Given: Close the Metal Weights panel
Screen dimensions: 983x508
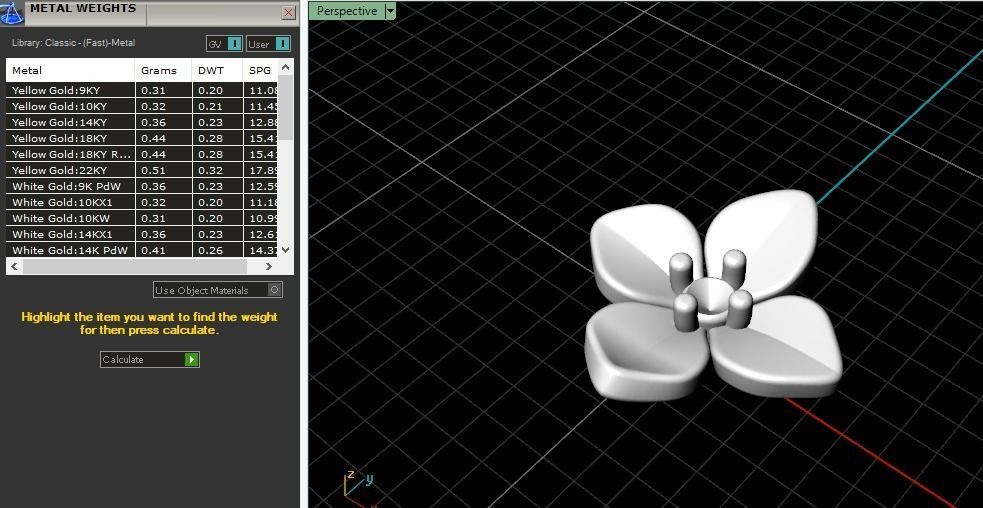Looking at the screenshot, I should (288, 12).
